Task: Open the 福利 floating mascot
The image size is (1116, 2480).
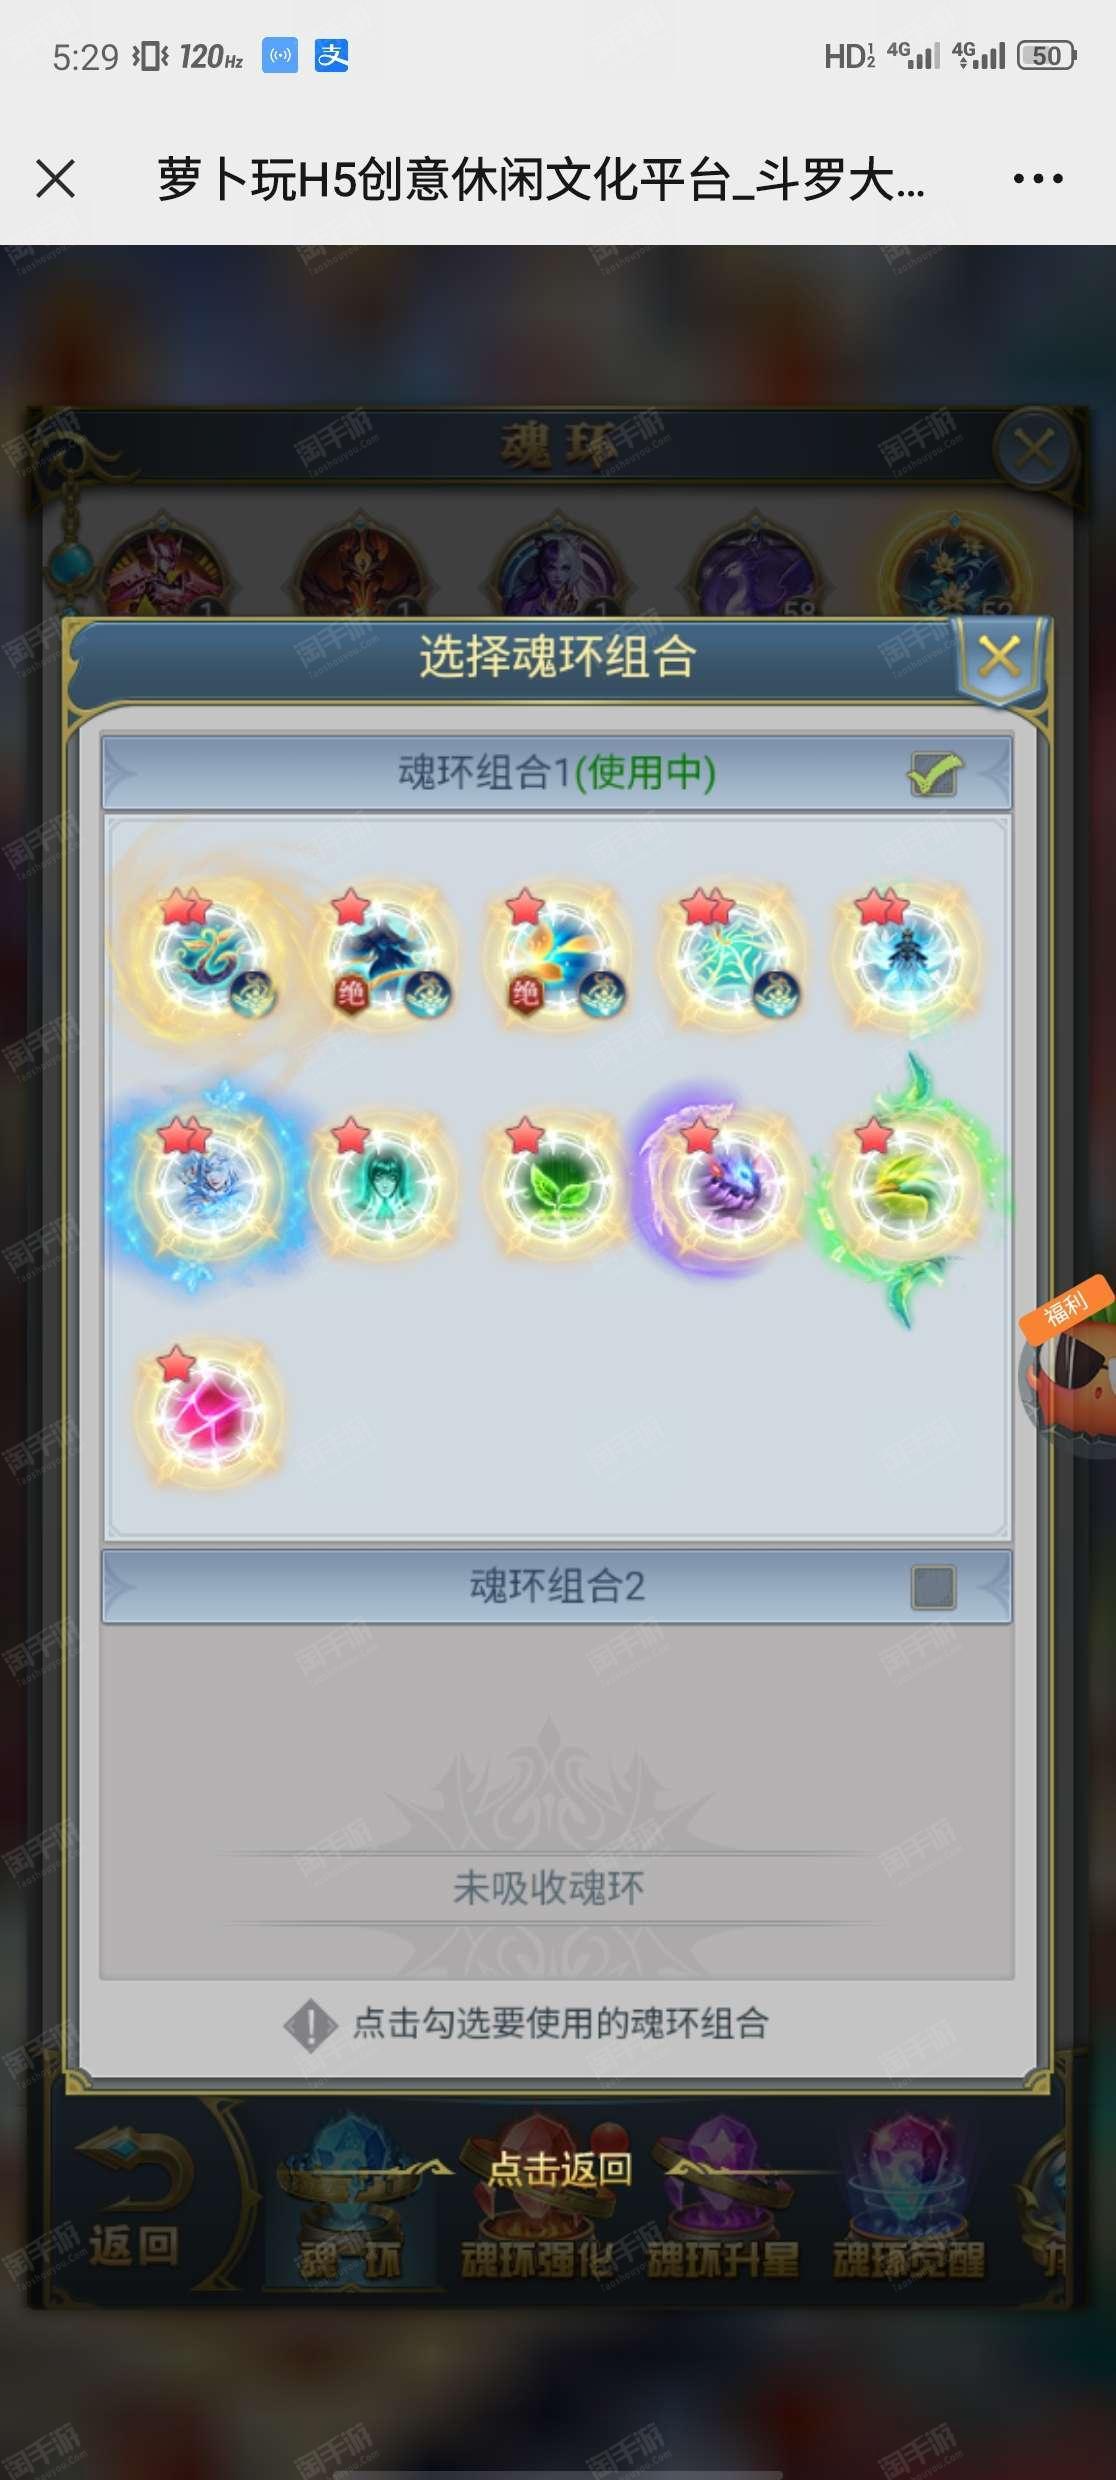Action: point(1068,1366)
